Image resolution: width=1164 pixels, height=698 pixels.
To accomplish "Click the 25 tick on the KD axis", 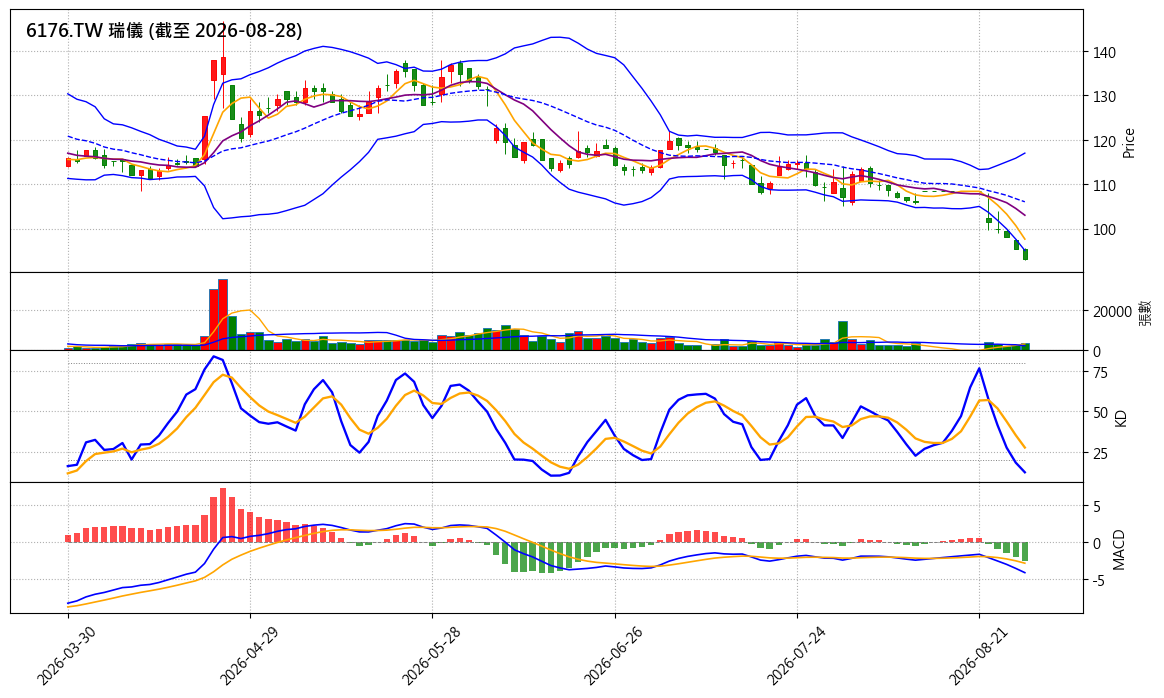I will 1099,453.
